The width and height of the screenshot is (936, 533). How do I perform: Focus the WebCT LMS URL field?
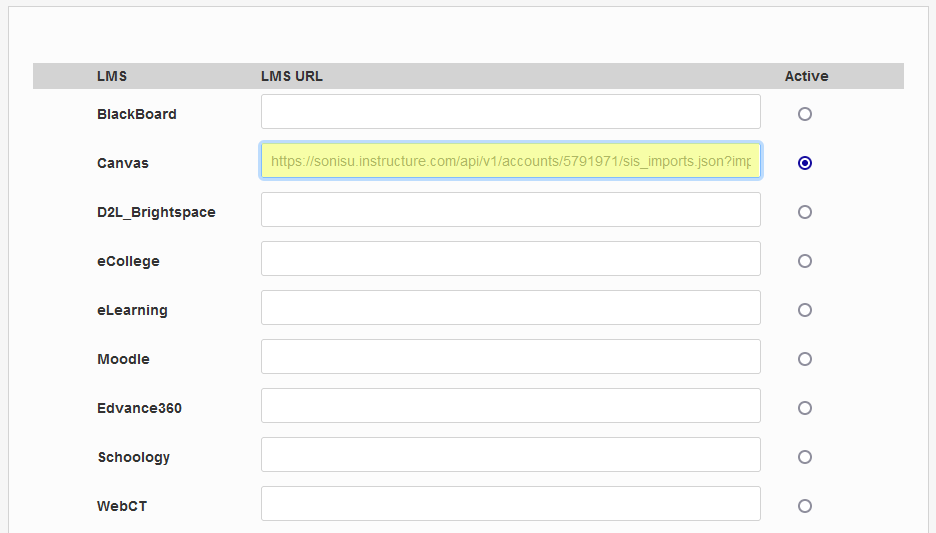coord(510,503)
